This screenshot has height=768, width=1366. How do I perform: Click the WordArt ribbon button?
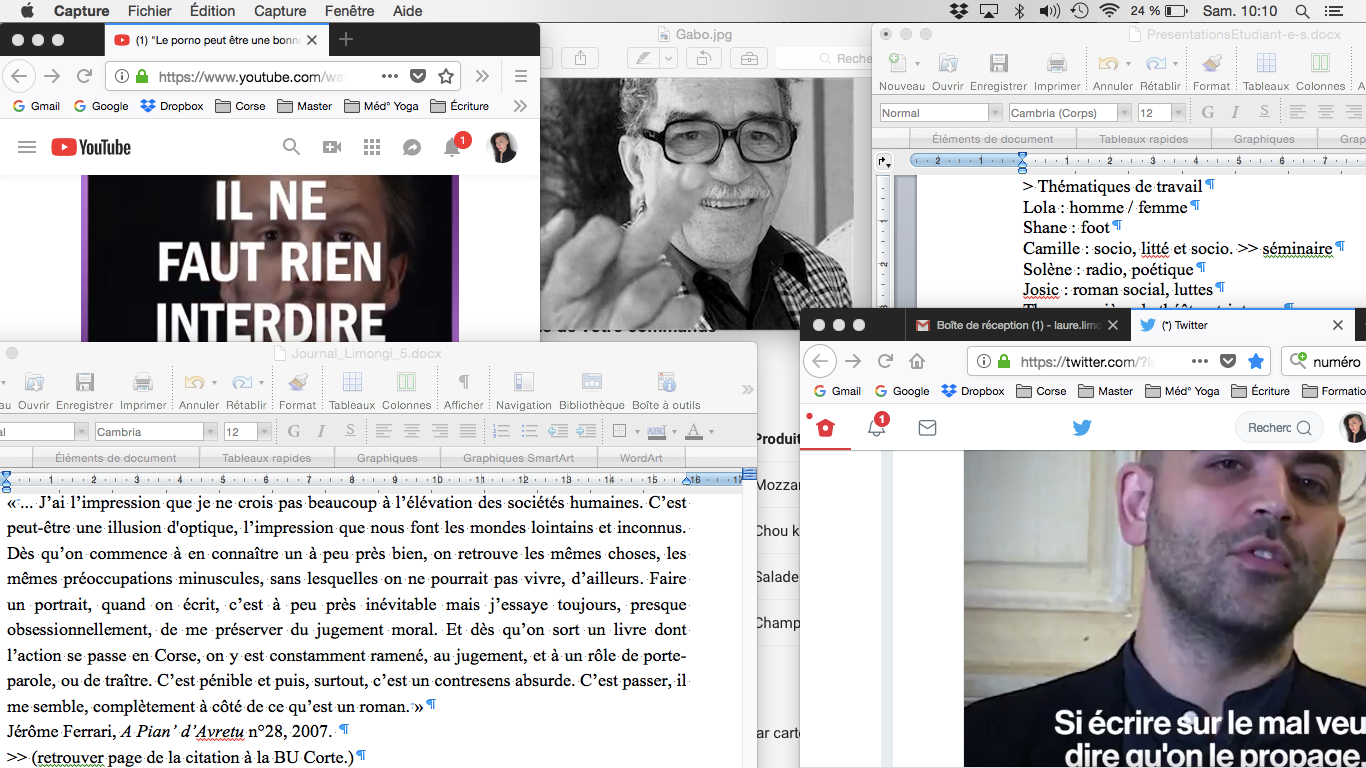[x=640, y=458]
